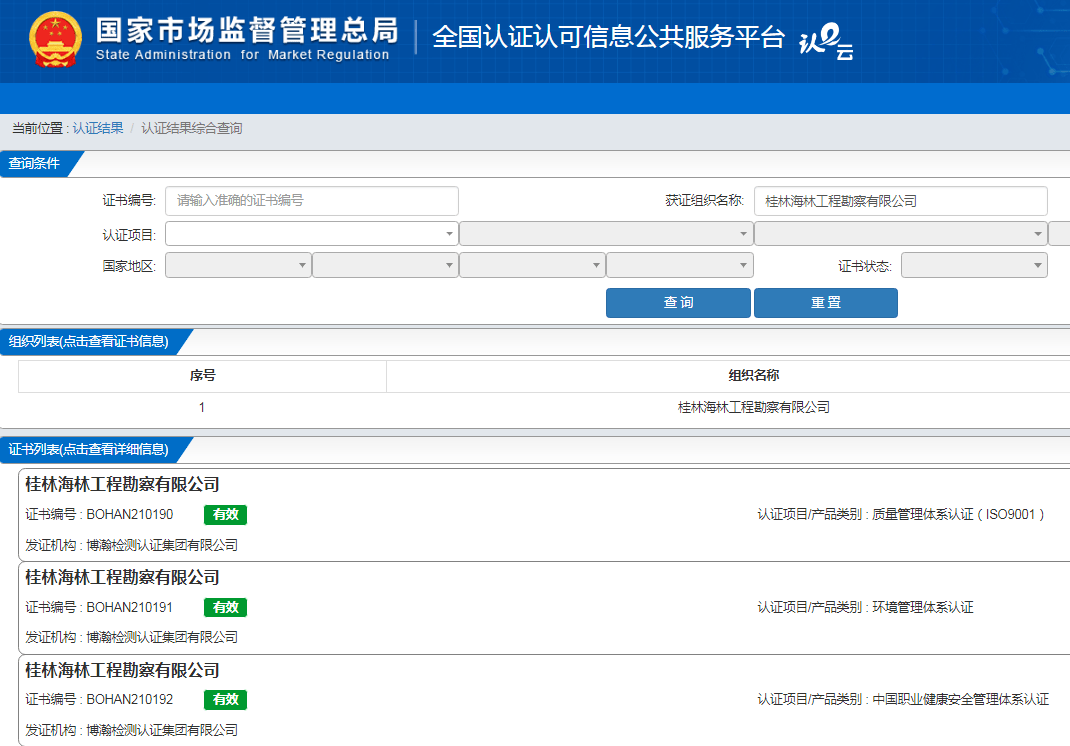Open the third 国家地区 dropdown
Screen dimensions: 1070x746
click(532, 266)
